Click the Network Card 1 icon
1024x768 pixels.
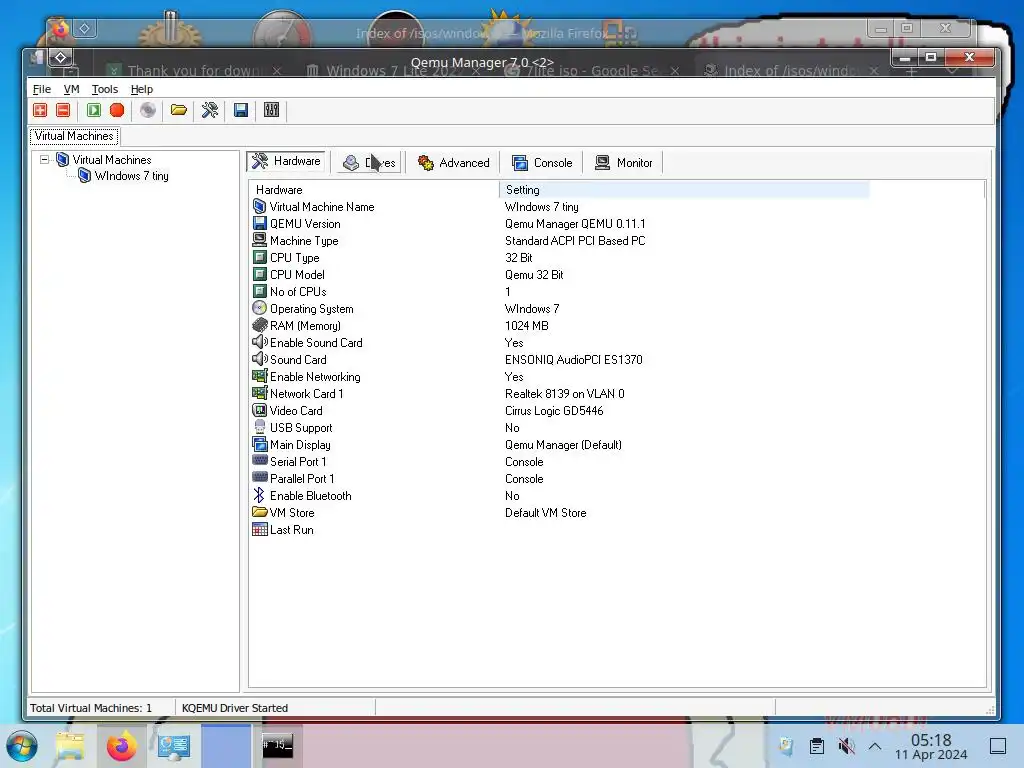[259, 393]
